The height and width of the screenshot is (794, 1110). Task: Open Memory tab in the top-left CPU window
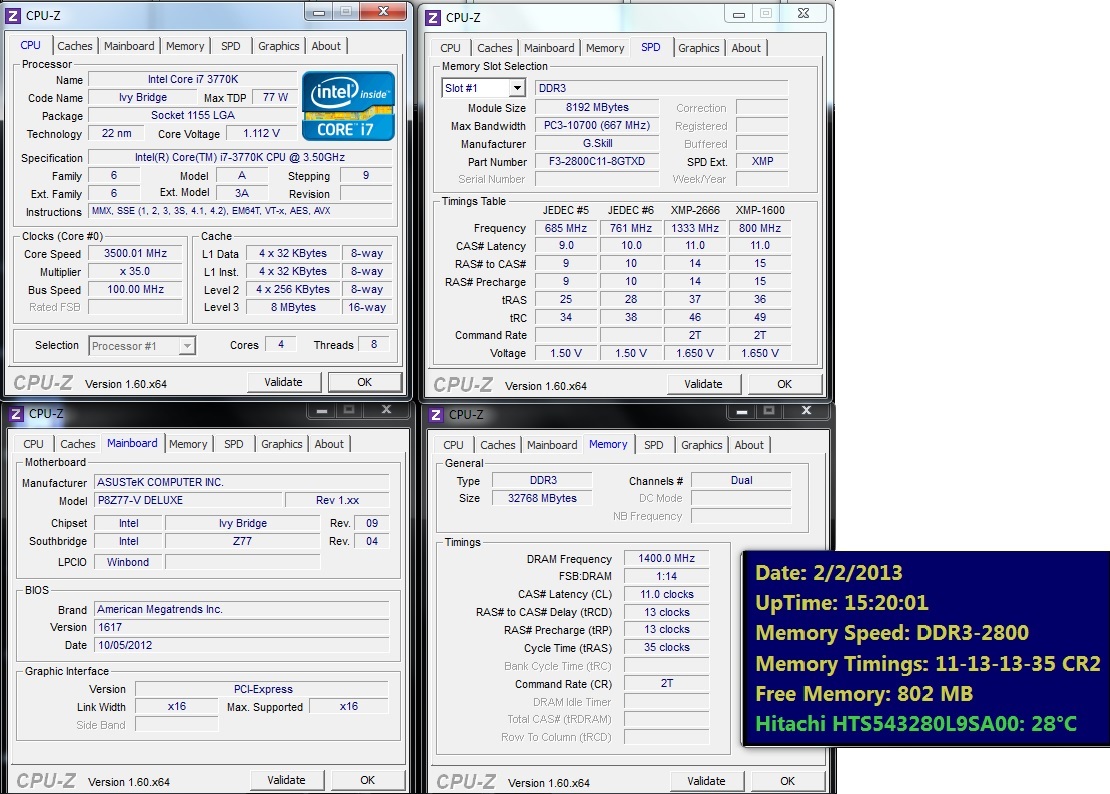pyautogui.click(x=185, y=46)
